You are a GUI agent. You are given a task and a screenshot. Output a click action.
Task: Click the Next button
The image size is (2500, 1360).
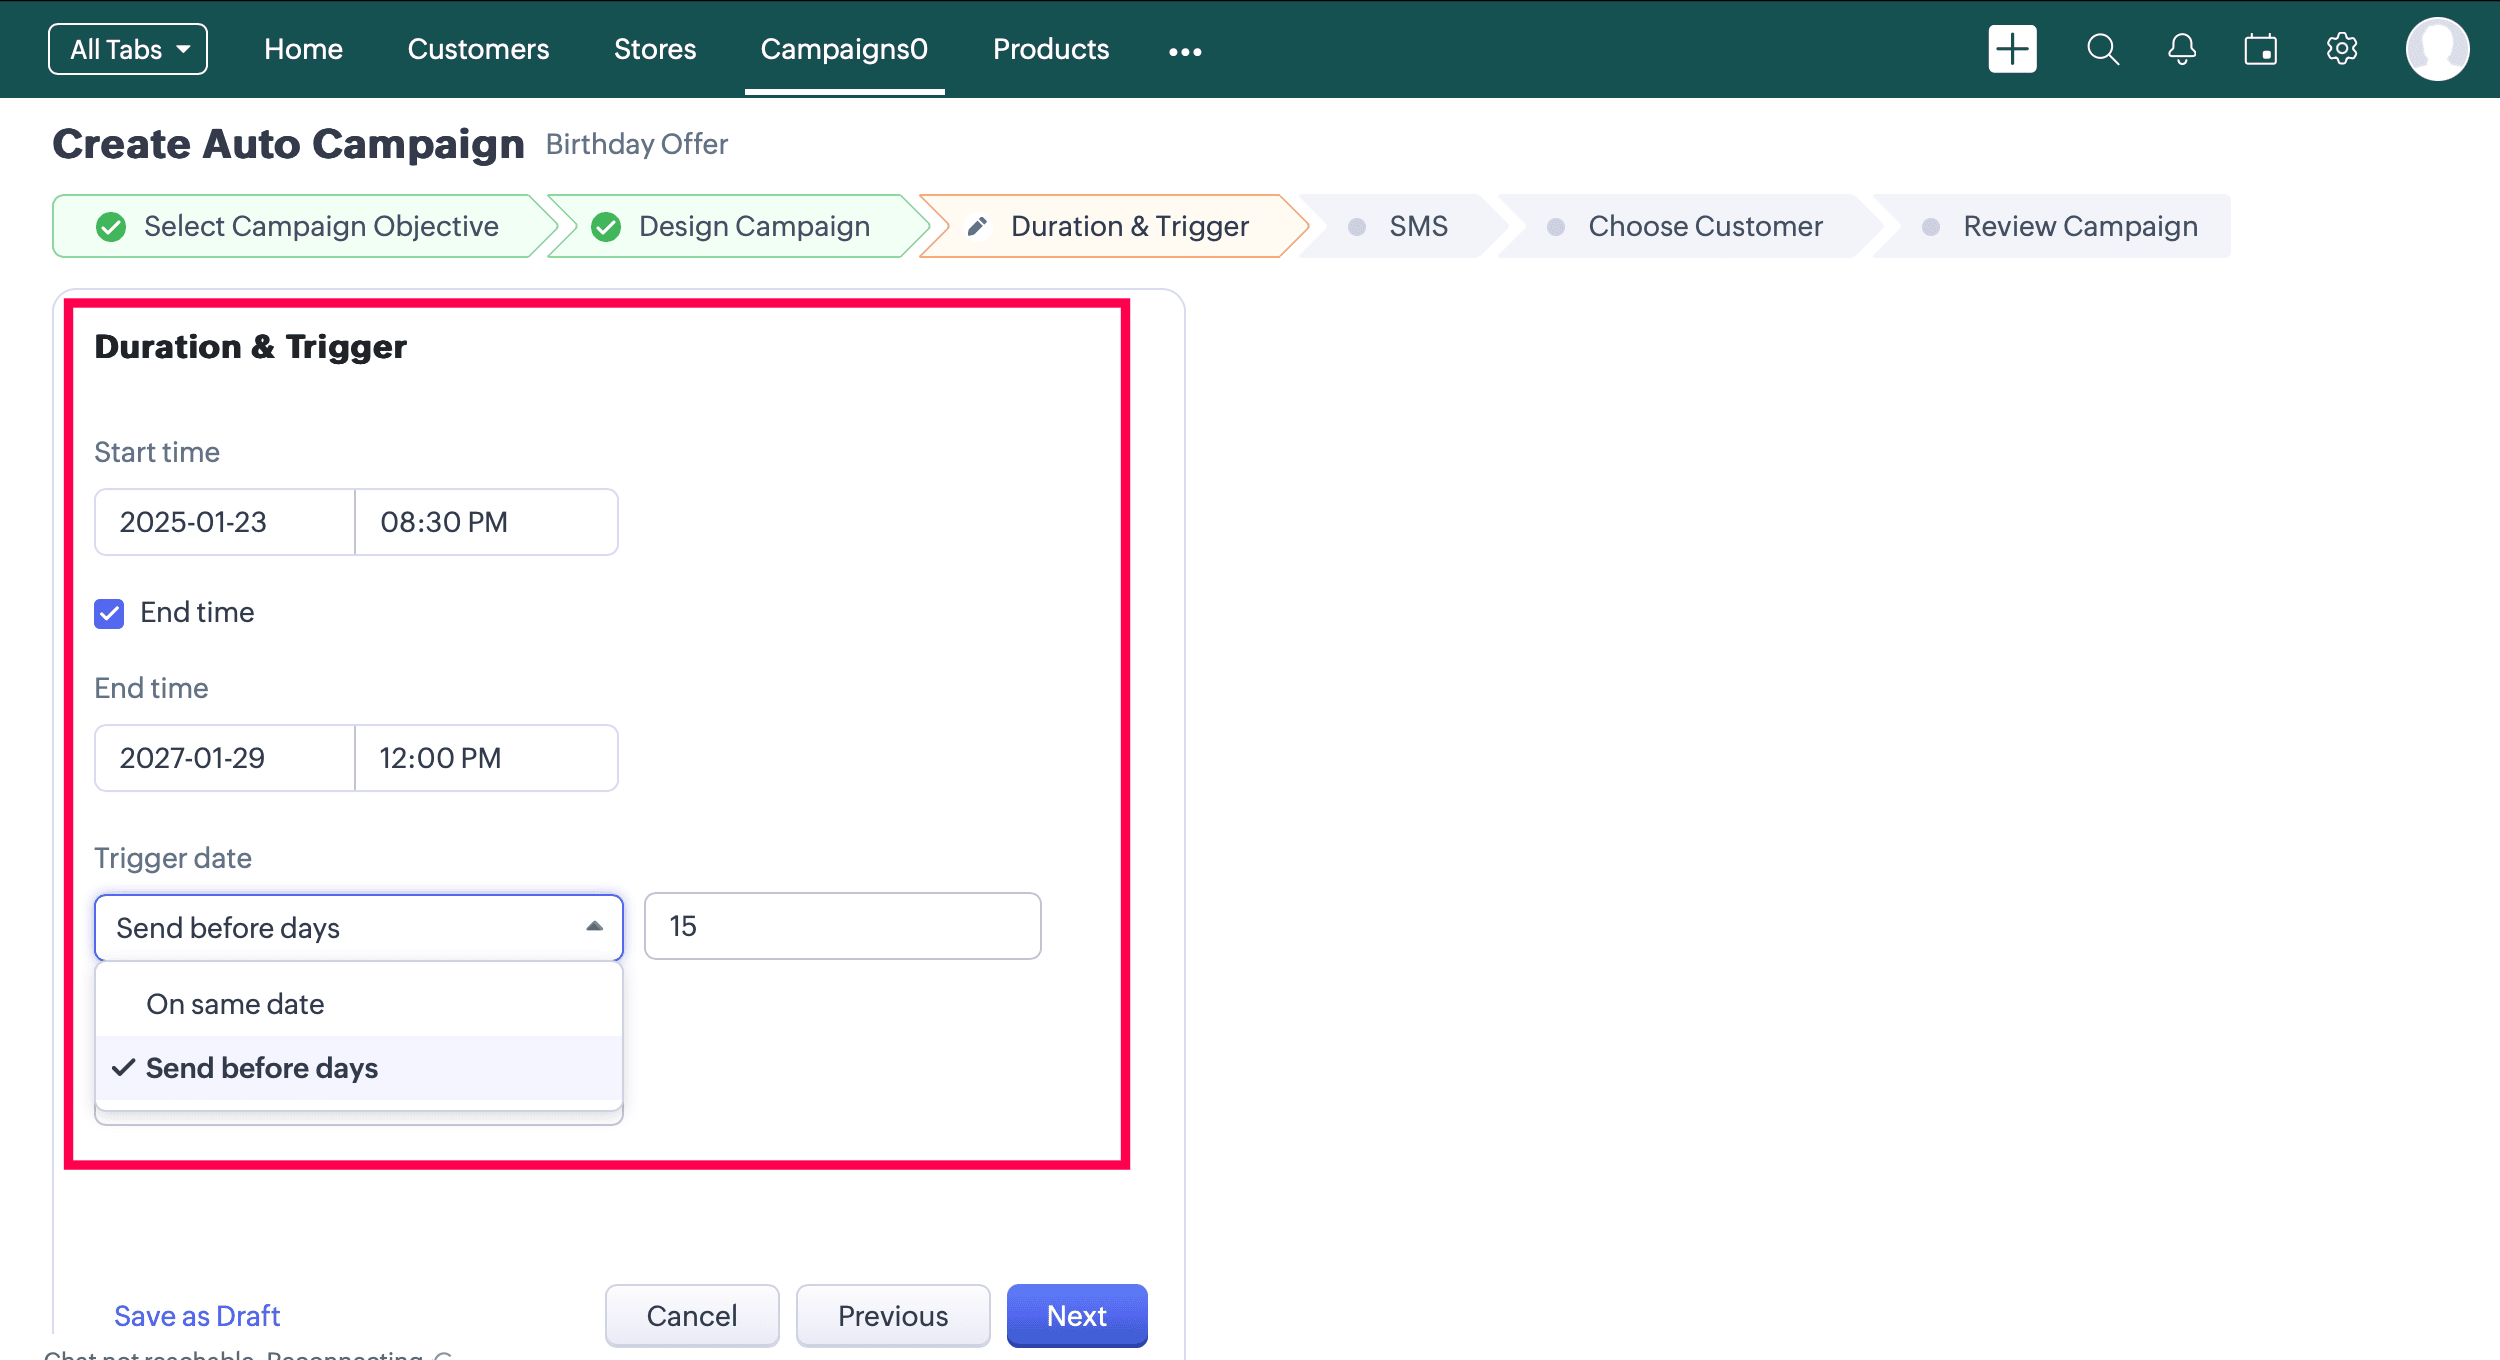(x=1077, y=1316)
